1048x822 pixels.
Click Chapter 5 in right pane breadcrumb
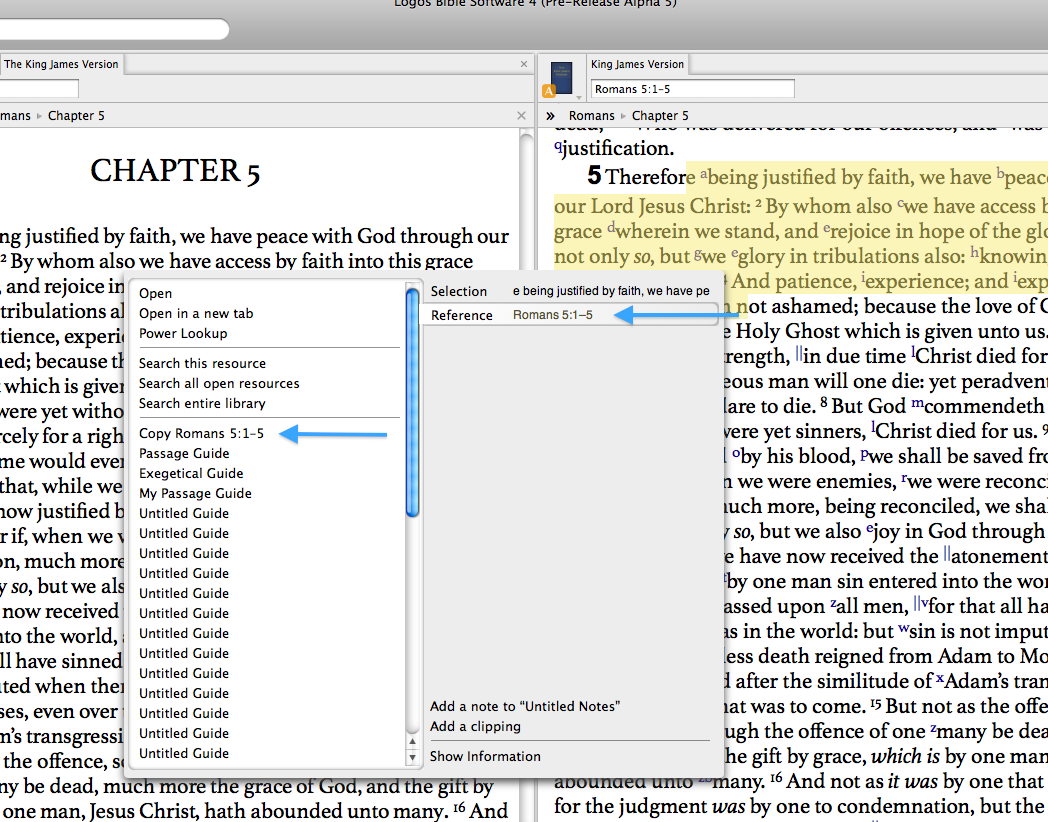click(660, 116)
